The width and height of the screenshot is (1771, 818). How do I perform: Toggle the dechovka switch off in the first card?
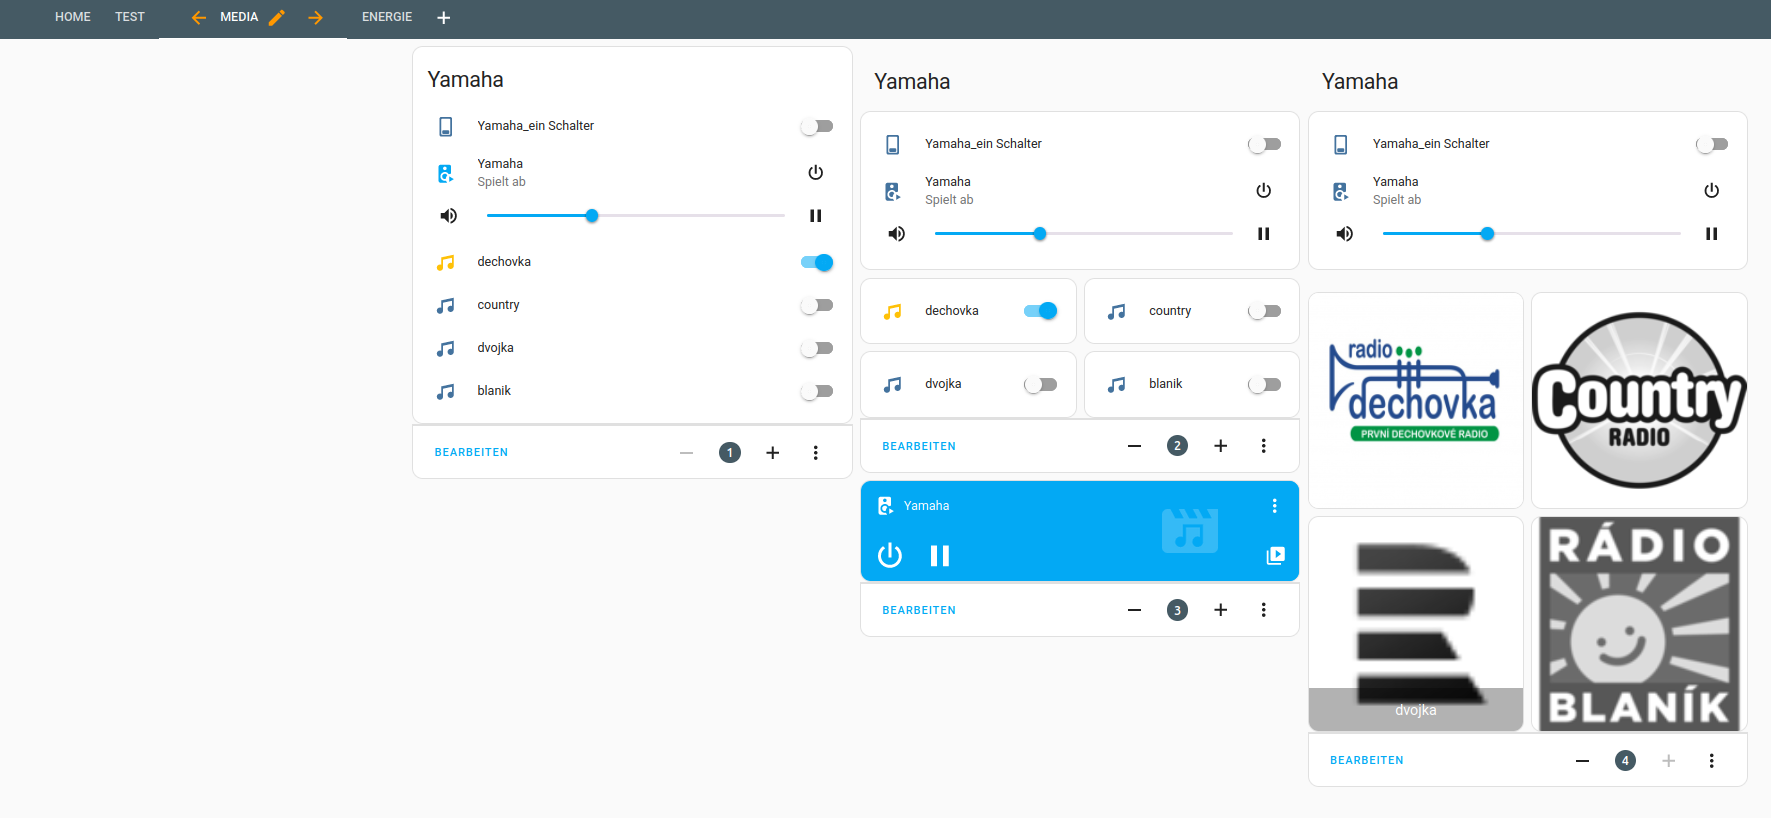click(x=817, y=263)
